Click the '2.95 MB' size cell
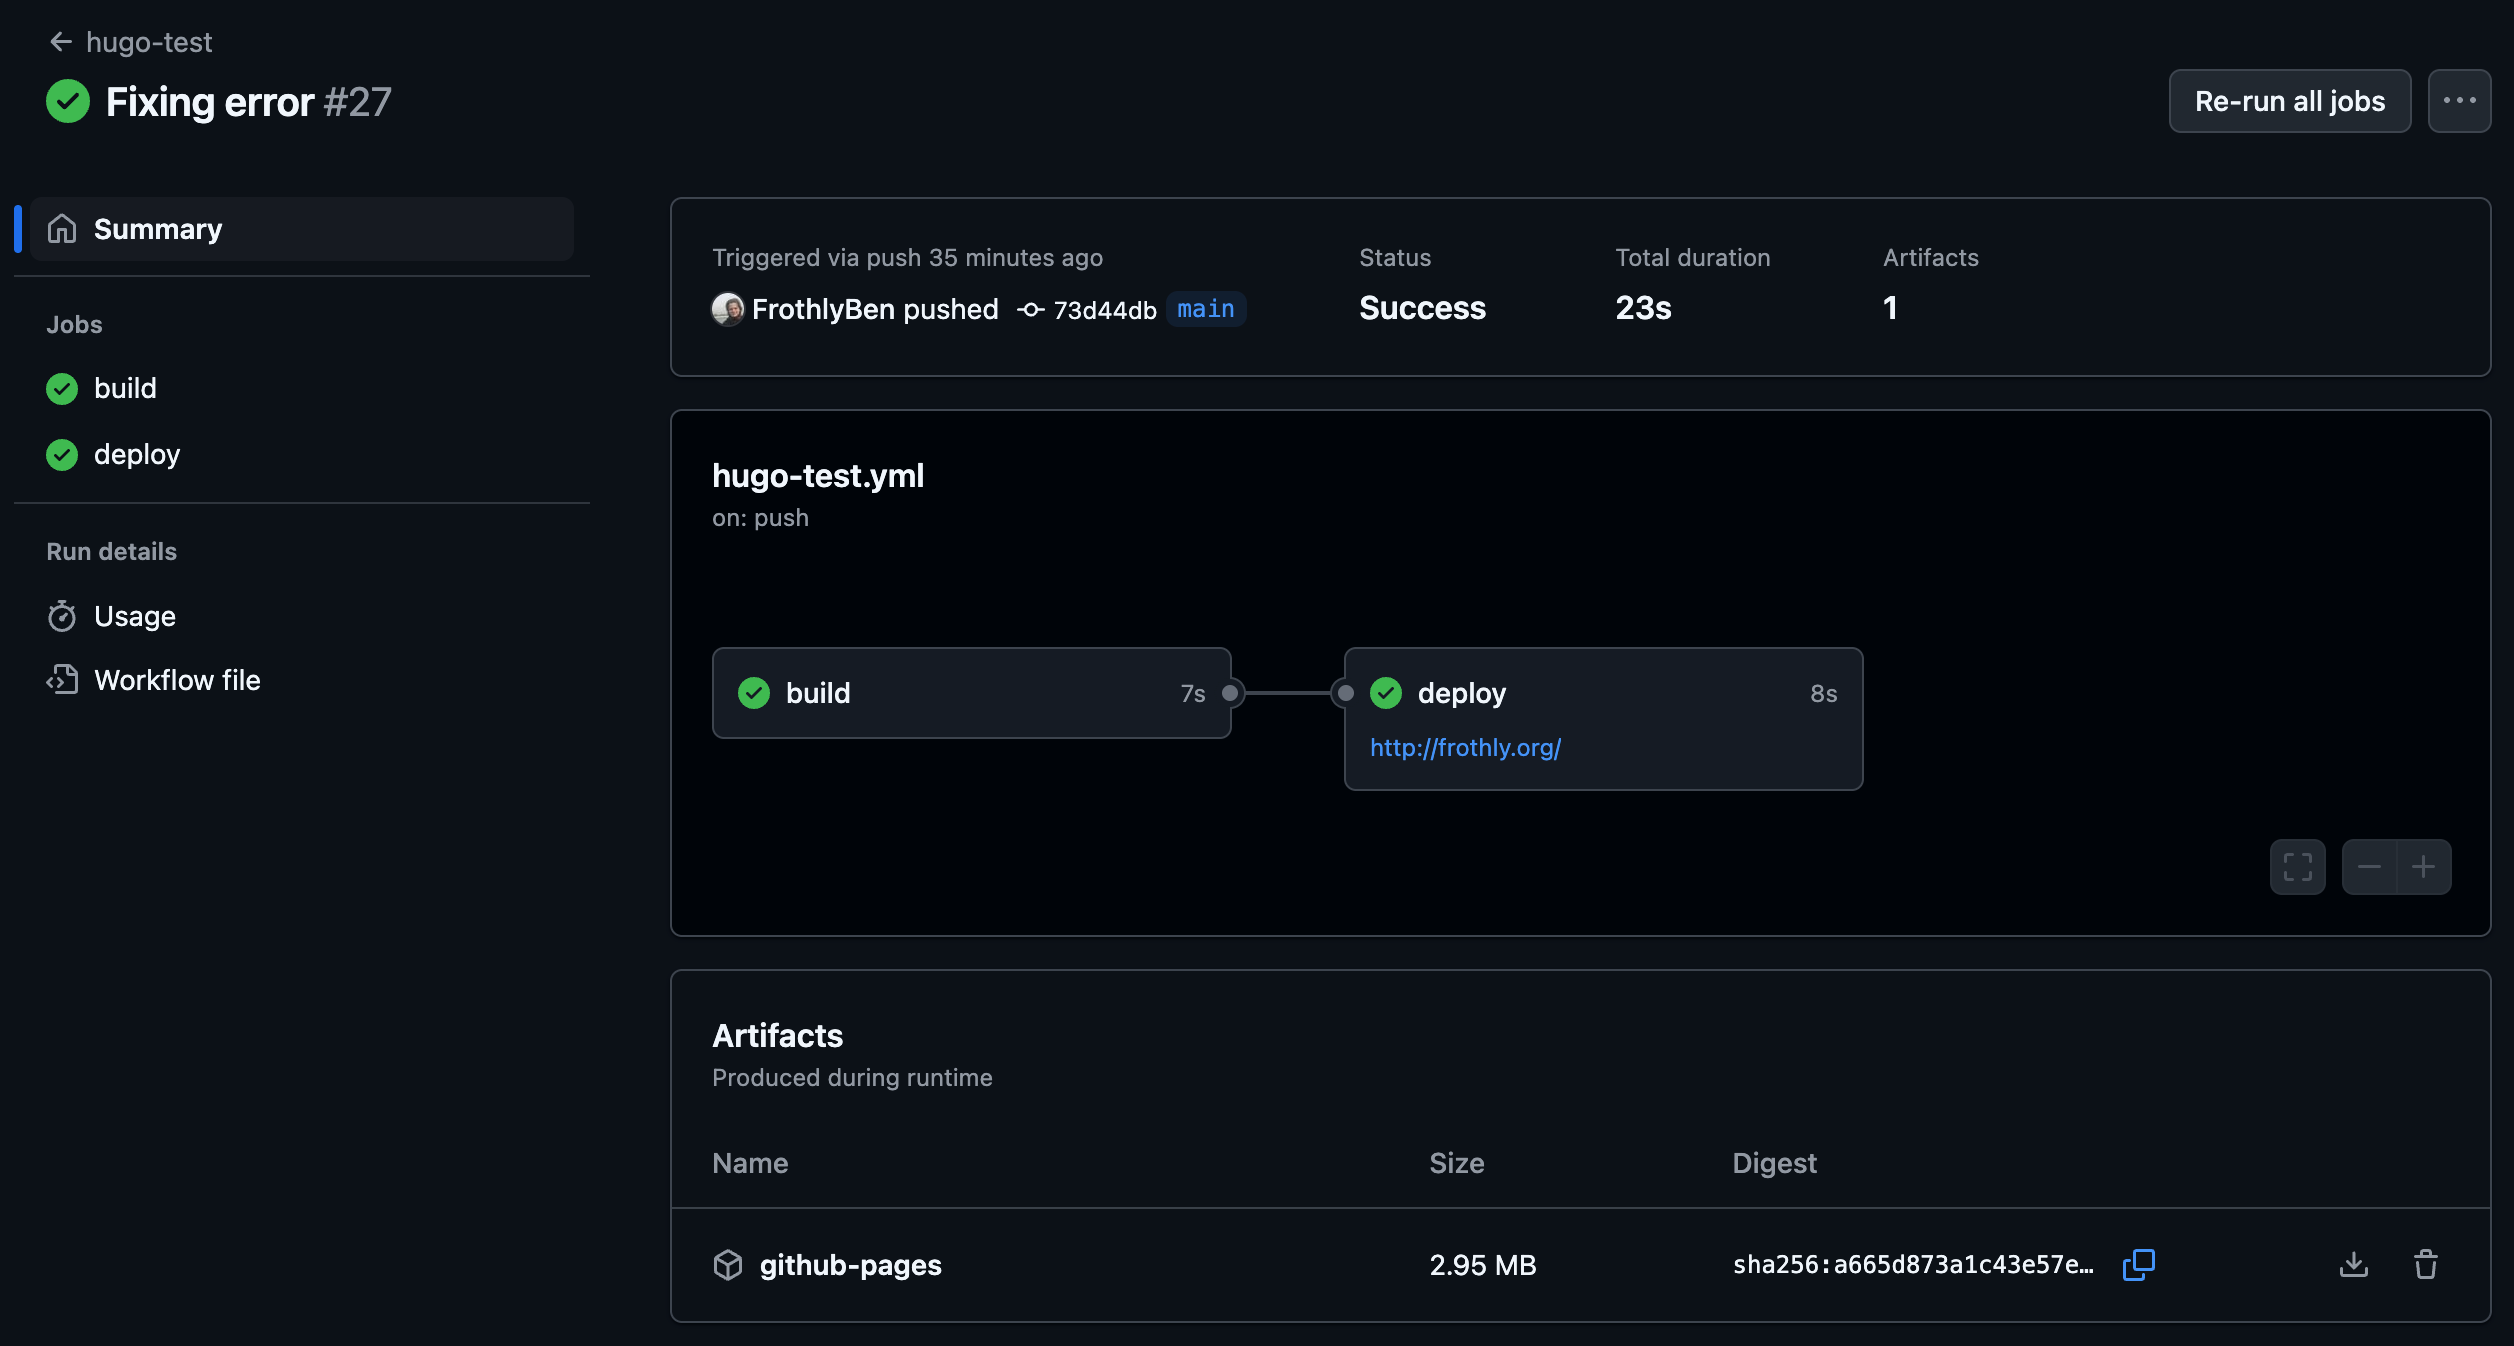The image size is (2514, 1346). click(1483, 1265)
